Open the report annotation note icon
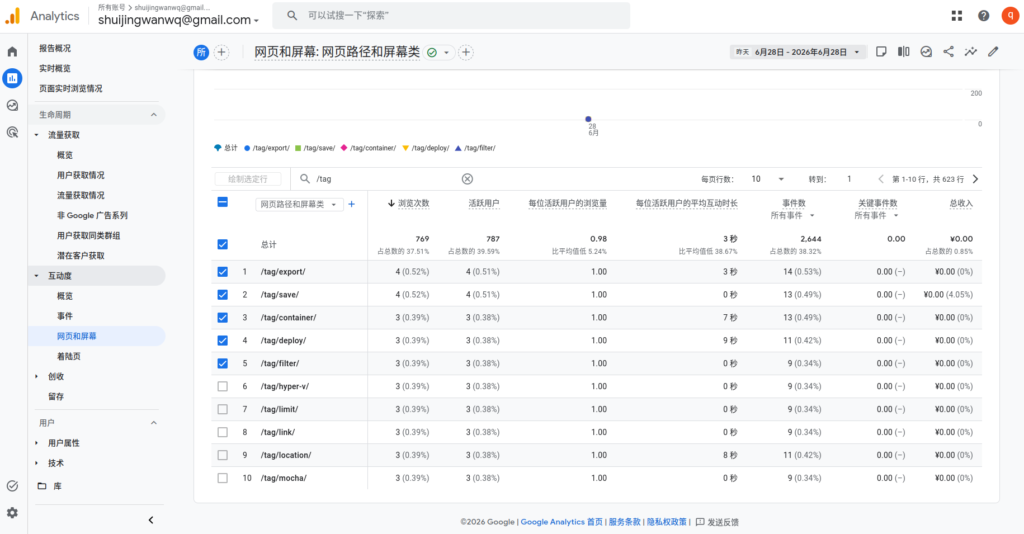The image size is (1024, 534). click(881, 52)
